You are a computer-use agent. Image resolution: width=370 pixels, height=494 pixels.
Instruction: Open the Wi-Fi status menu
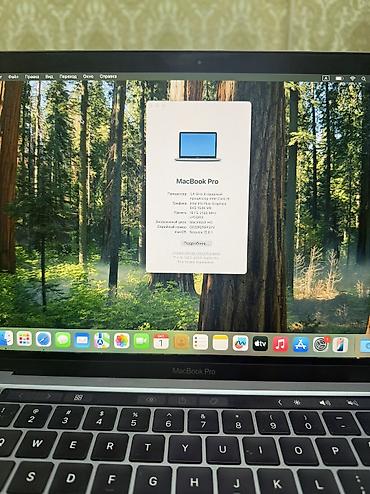[353, 78]
